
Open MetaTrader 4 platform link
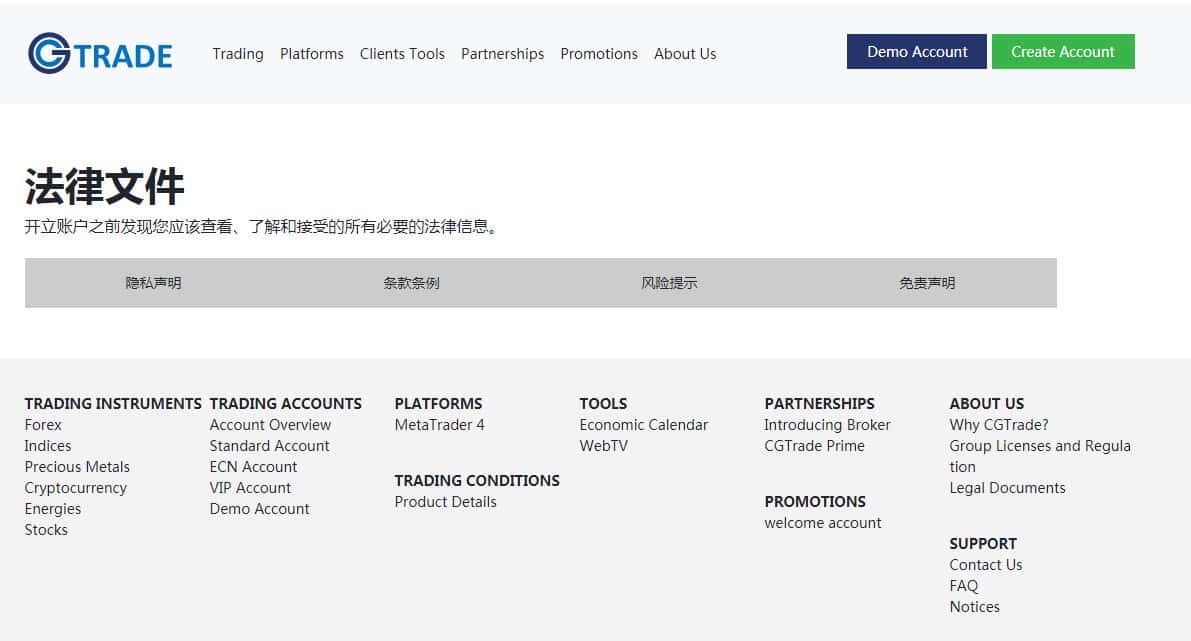click(439, 425)
